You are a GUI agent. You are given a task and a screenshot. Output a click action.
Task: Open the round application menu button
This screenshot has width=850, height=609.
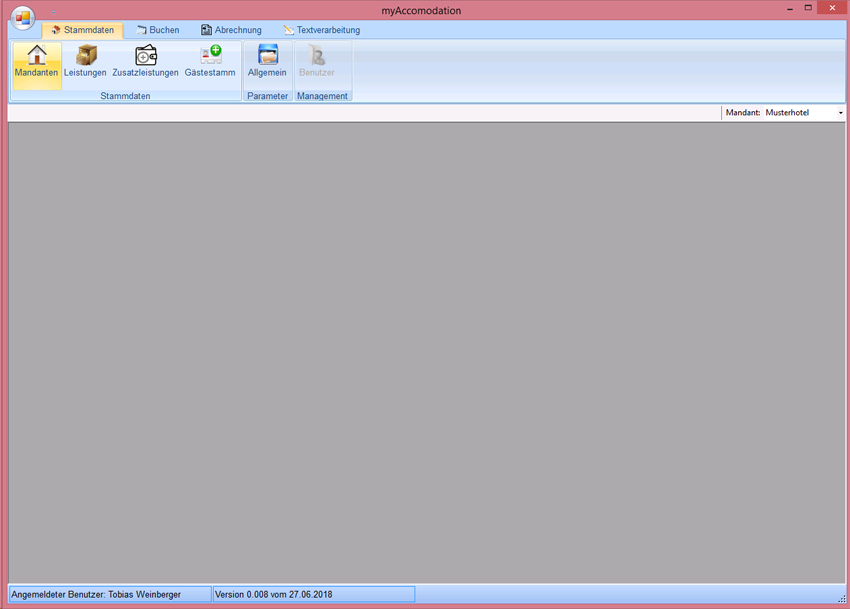click(22, 18)
